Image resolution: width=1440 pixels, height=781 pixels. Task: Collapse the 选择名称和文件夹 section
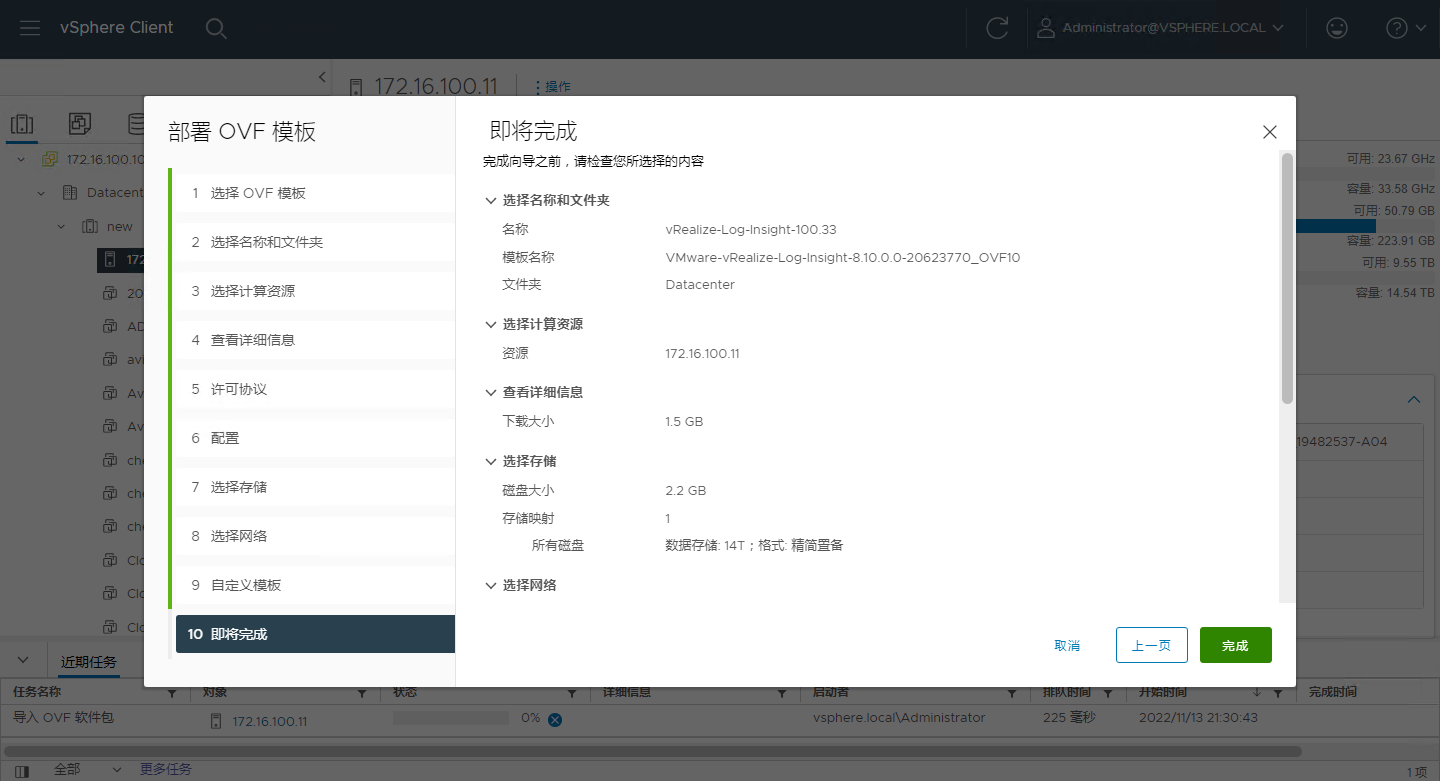[491, 201]
